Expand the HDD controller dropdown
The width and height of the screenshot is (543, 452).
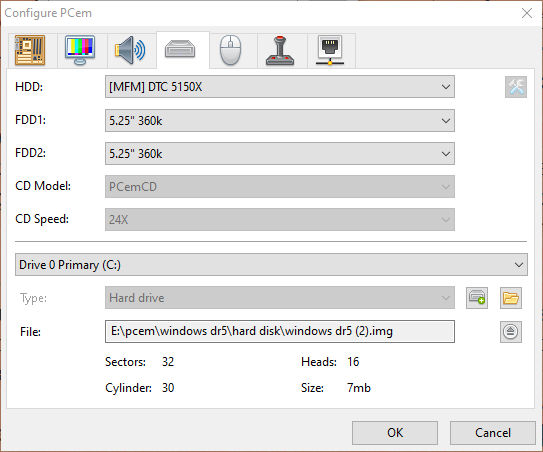280,87
